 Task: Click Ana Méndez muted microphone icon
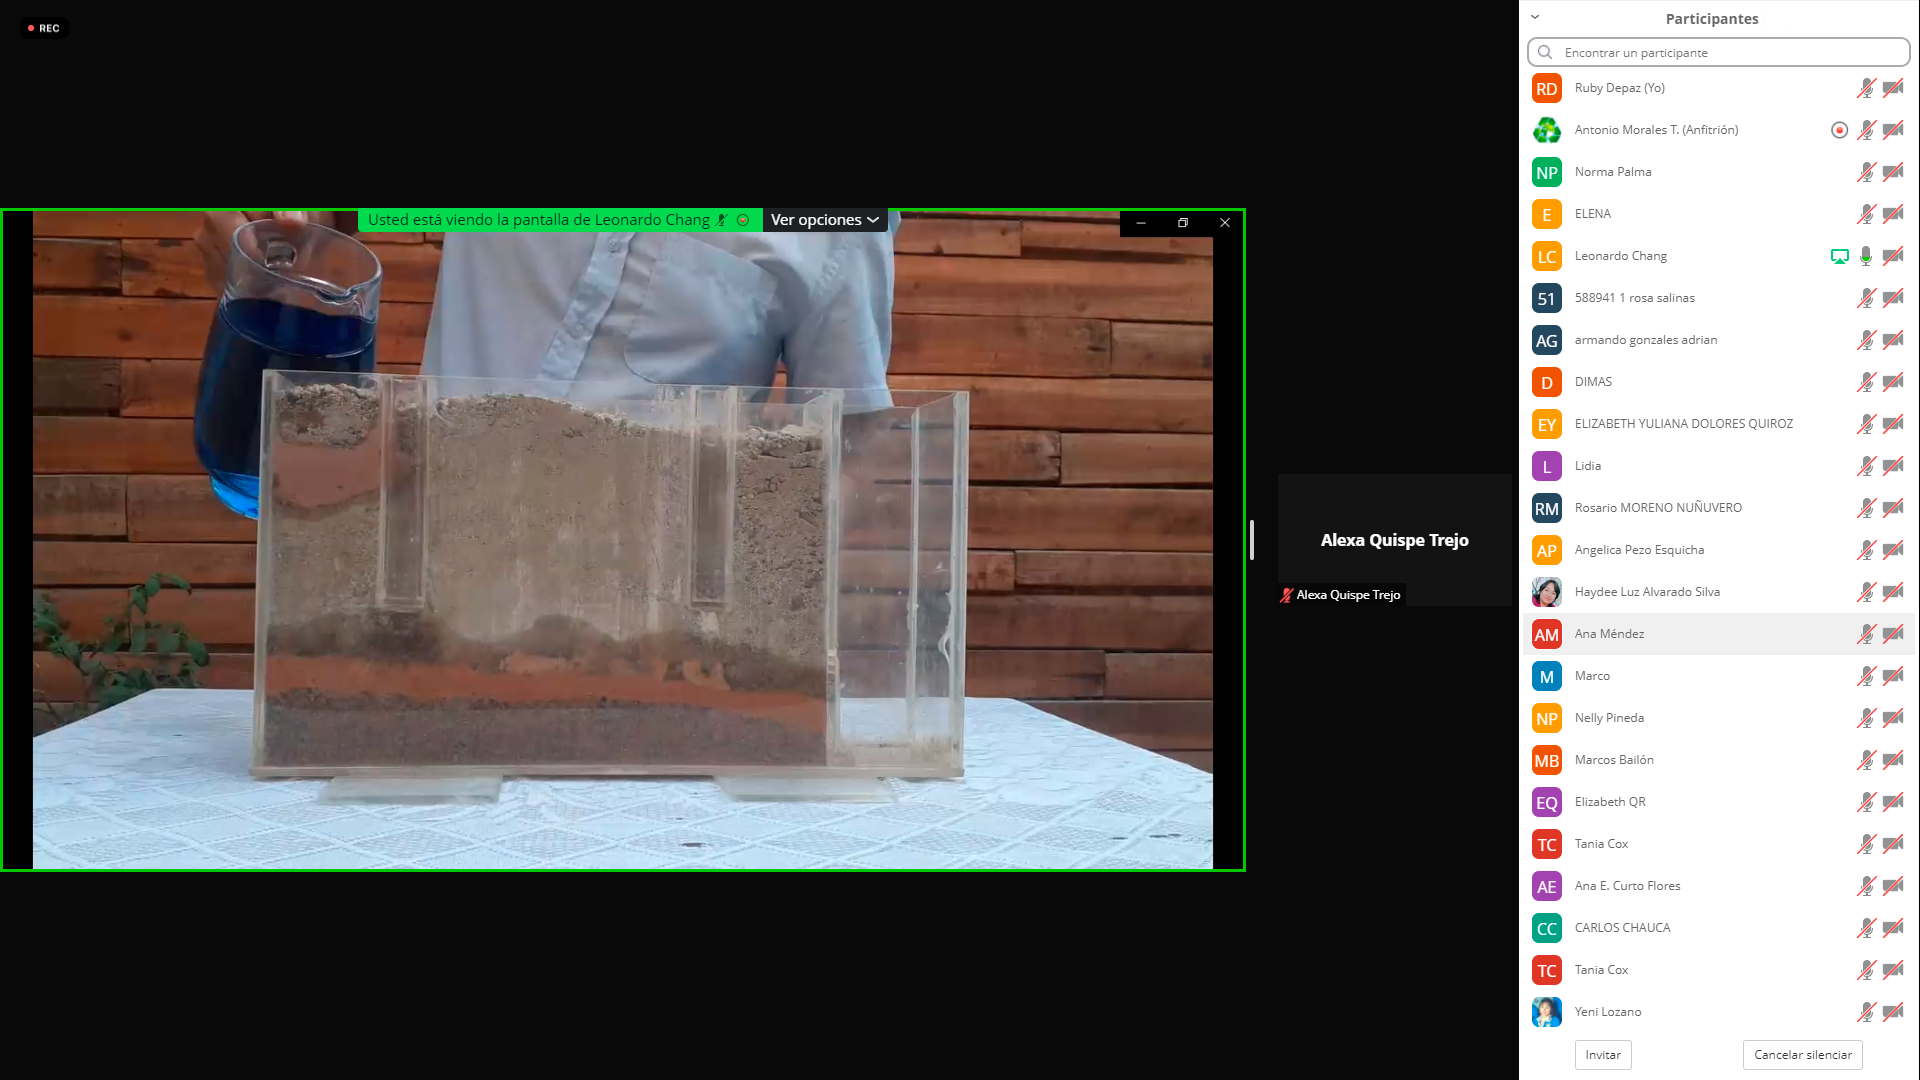coord(1866,634)
